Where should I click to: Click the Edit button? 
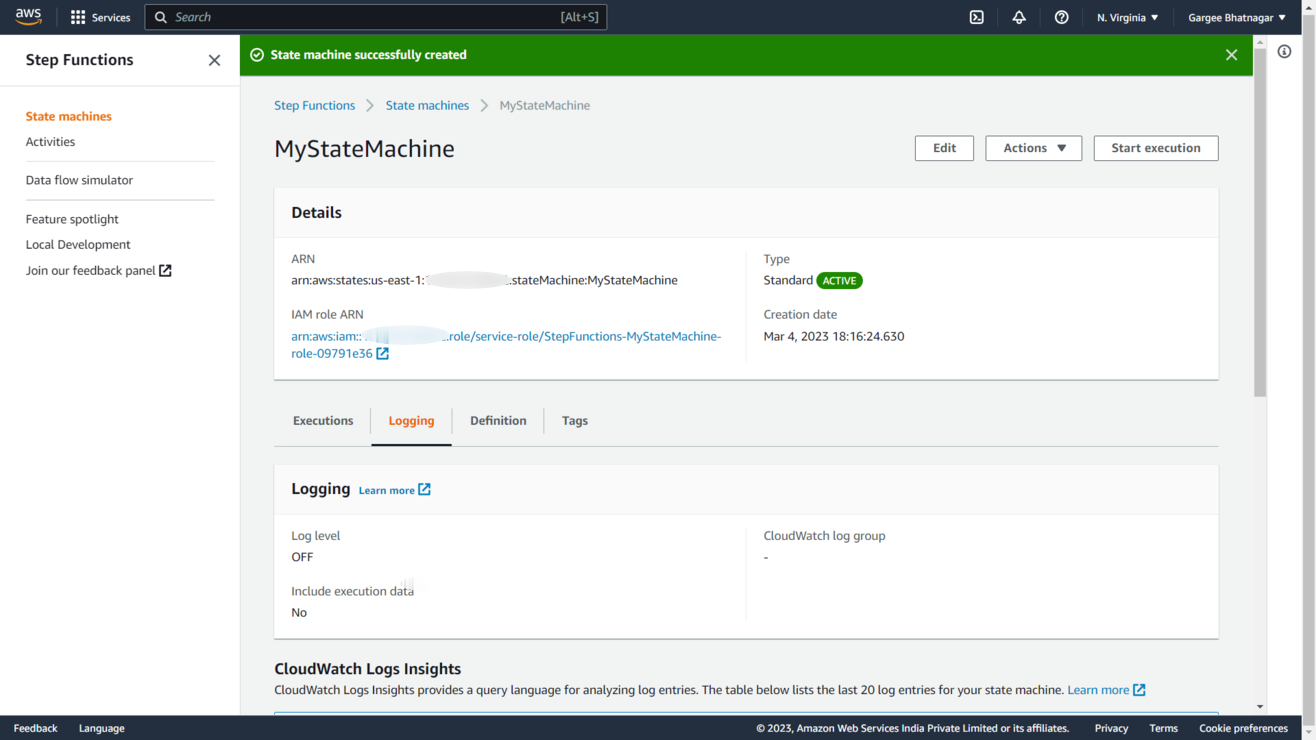coord(944,148)
